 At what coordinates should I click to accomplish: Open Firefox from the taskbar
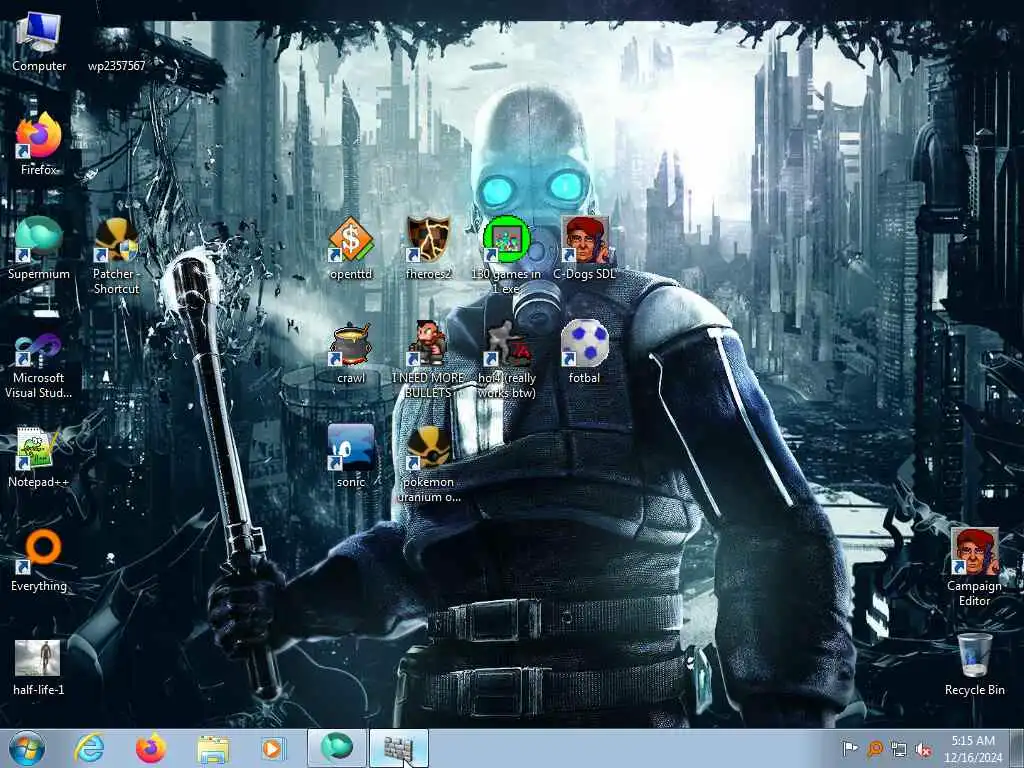coord(150,748)
